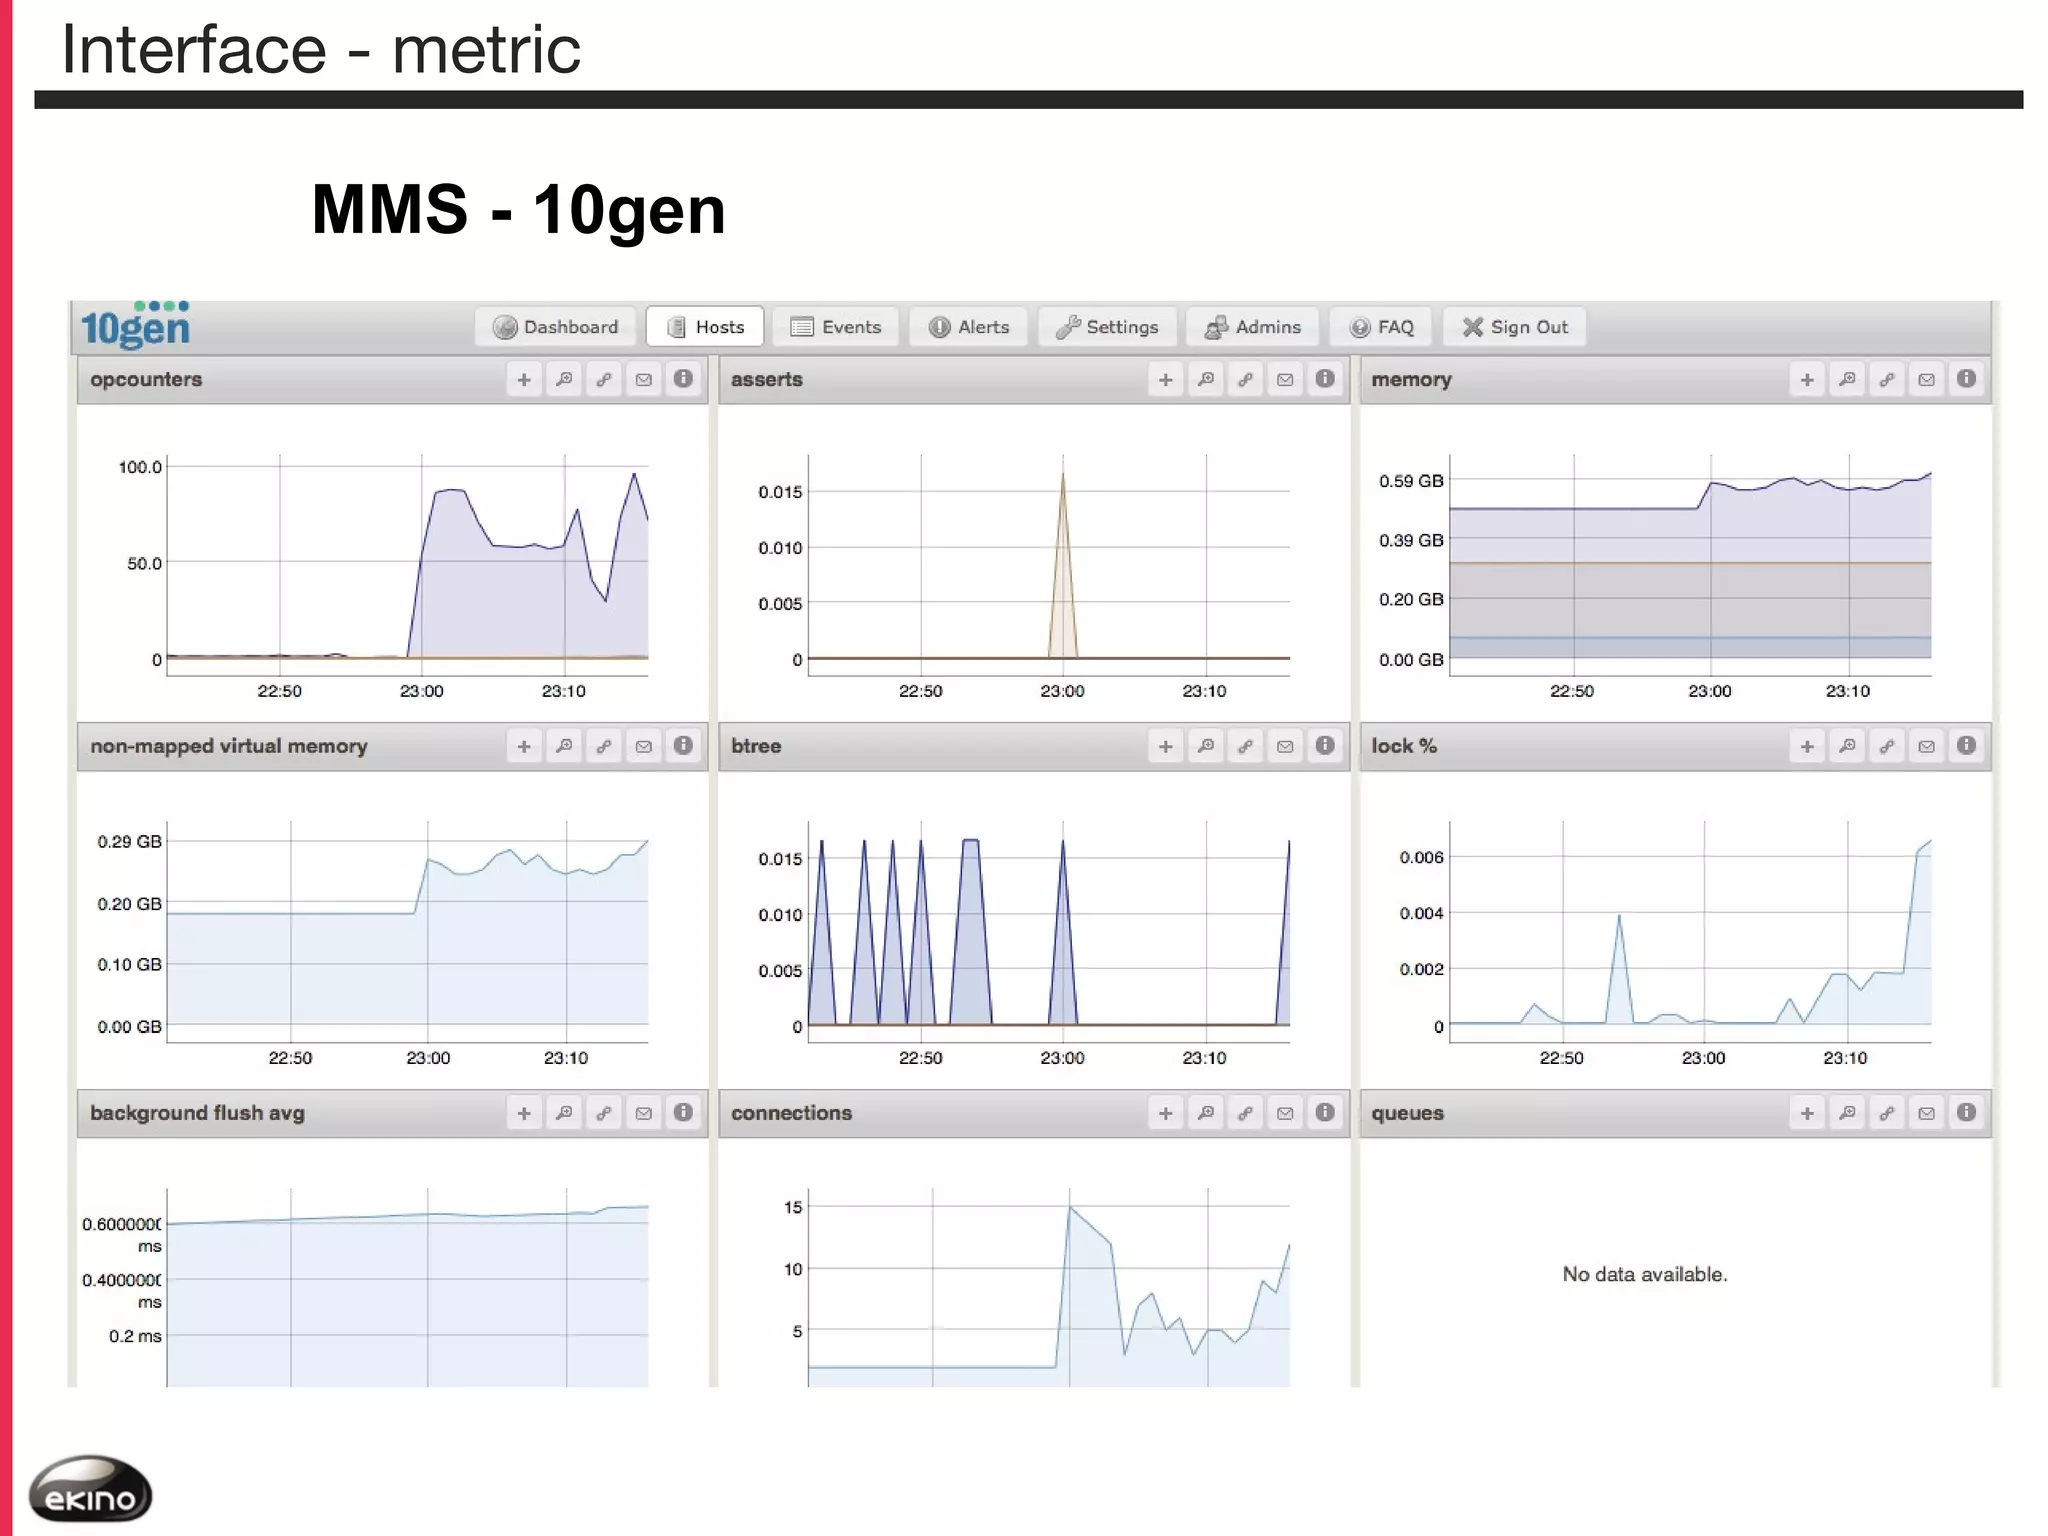Click the link icon on connections panel
This screenshot has height=1536, width=2048.
1246,1114
